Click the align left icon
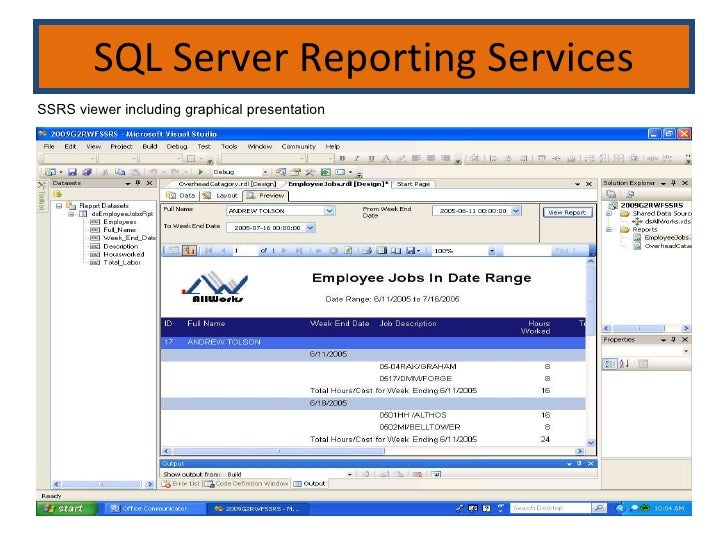The image size is (728, 546). 416,158
